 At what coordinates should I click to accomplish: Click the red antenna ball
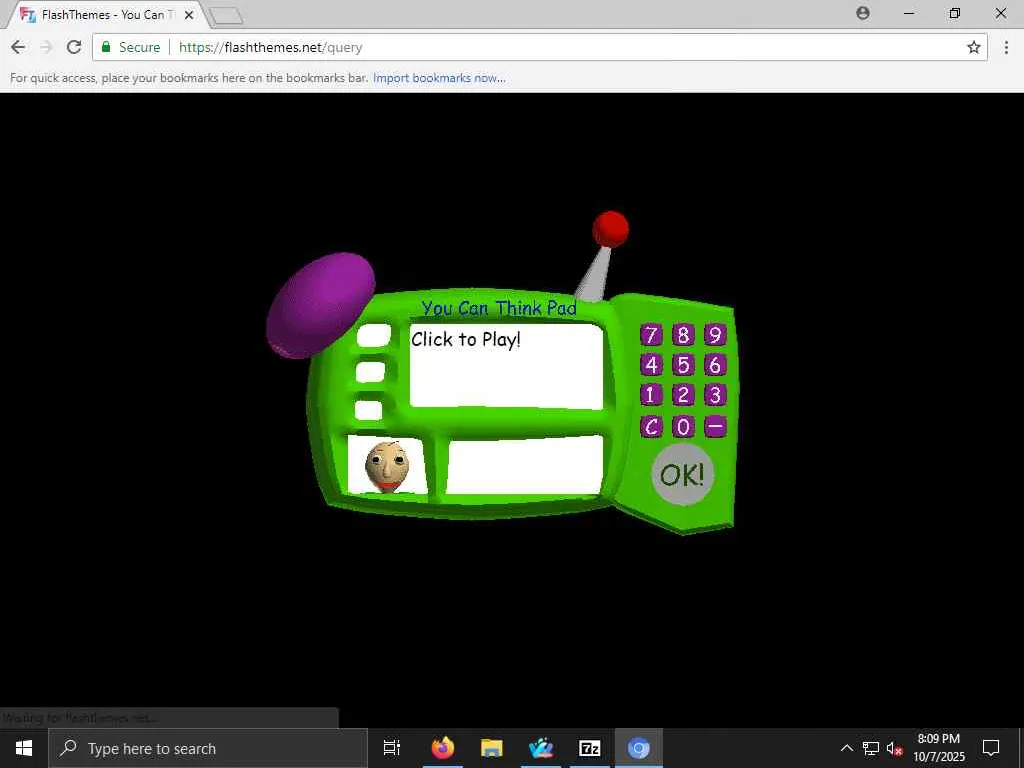pyautogui.click(x=611, y=229)
